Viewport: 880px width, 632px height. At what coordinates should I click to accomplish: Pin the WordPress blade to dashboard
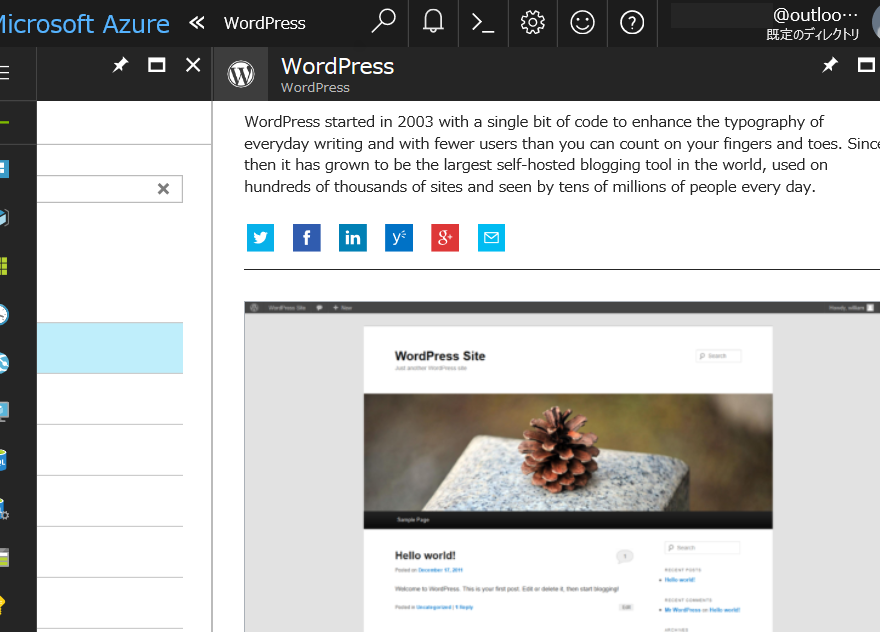coord(829,65)
